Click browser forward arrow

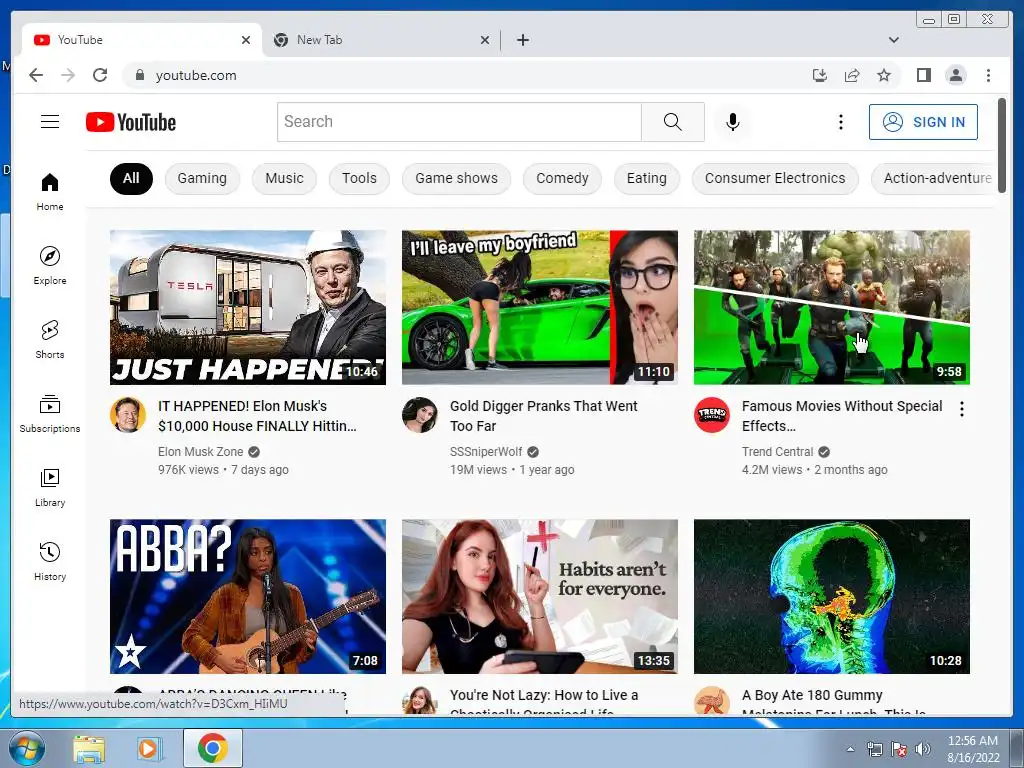[x=68, y=75]
